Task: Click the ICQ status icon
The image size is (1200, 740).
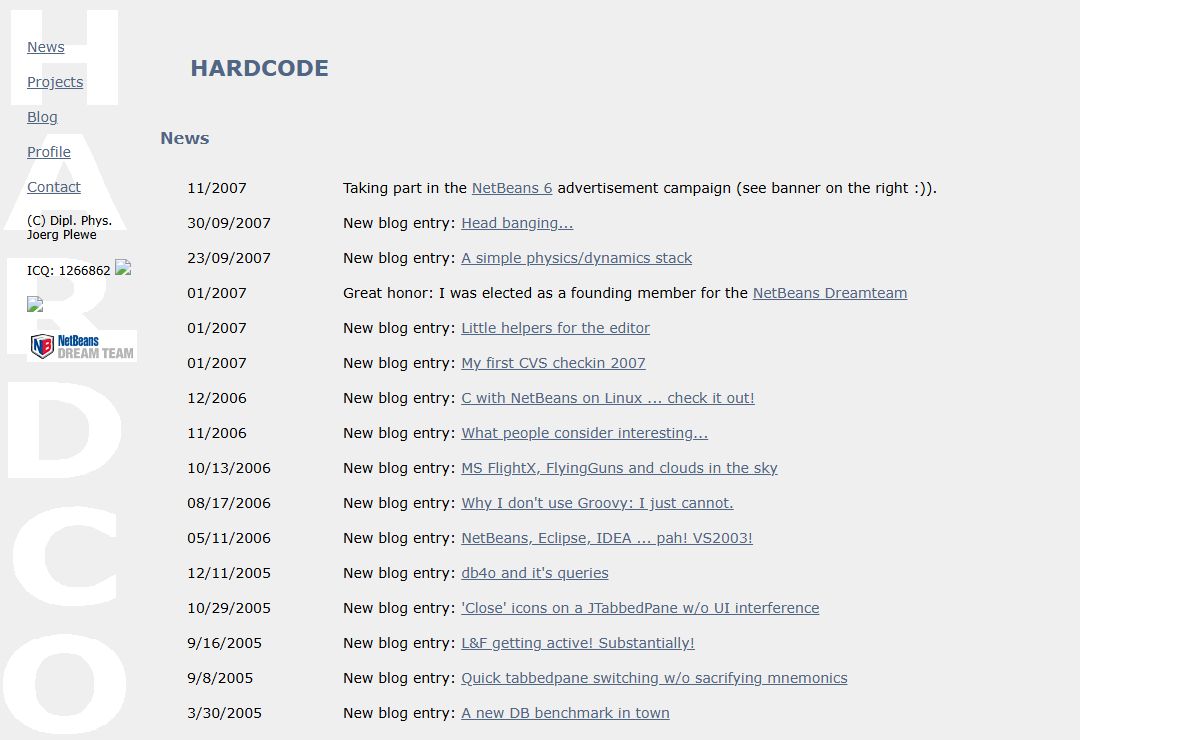Action: coord(123,268)
